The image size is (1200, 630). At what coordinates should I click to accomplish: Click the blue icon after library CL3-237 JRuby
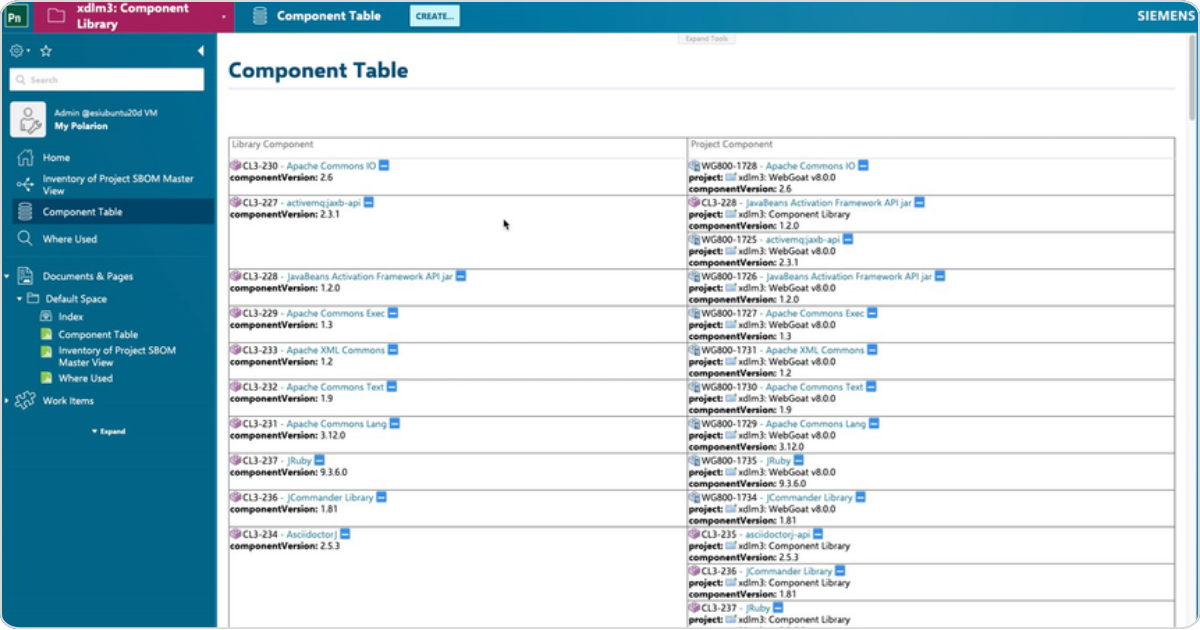320,461
